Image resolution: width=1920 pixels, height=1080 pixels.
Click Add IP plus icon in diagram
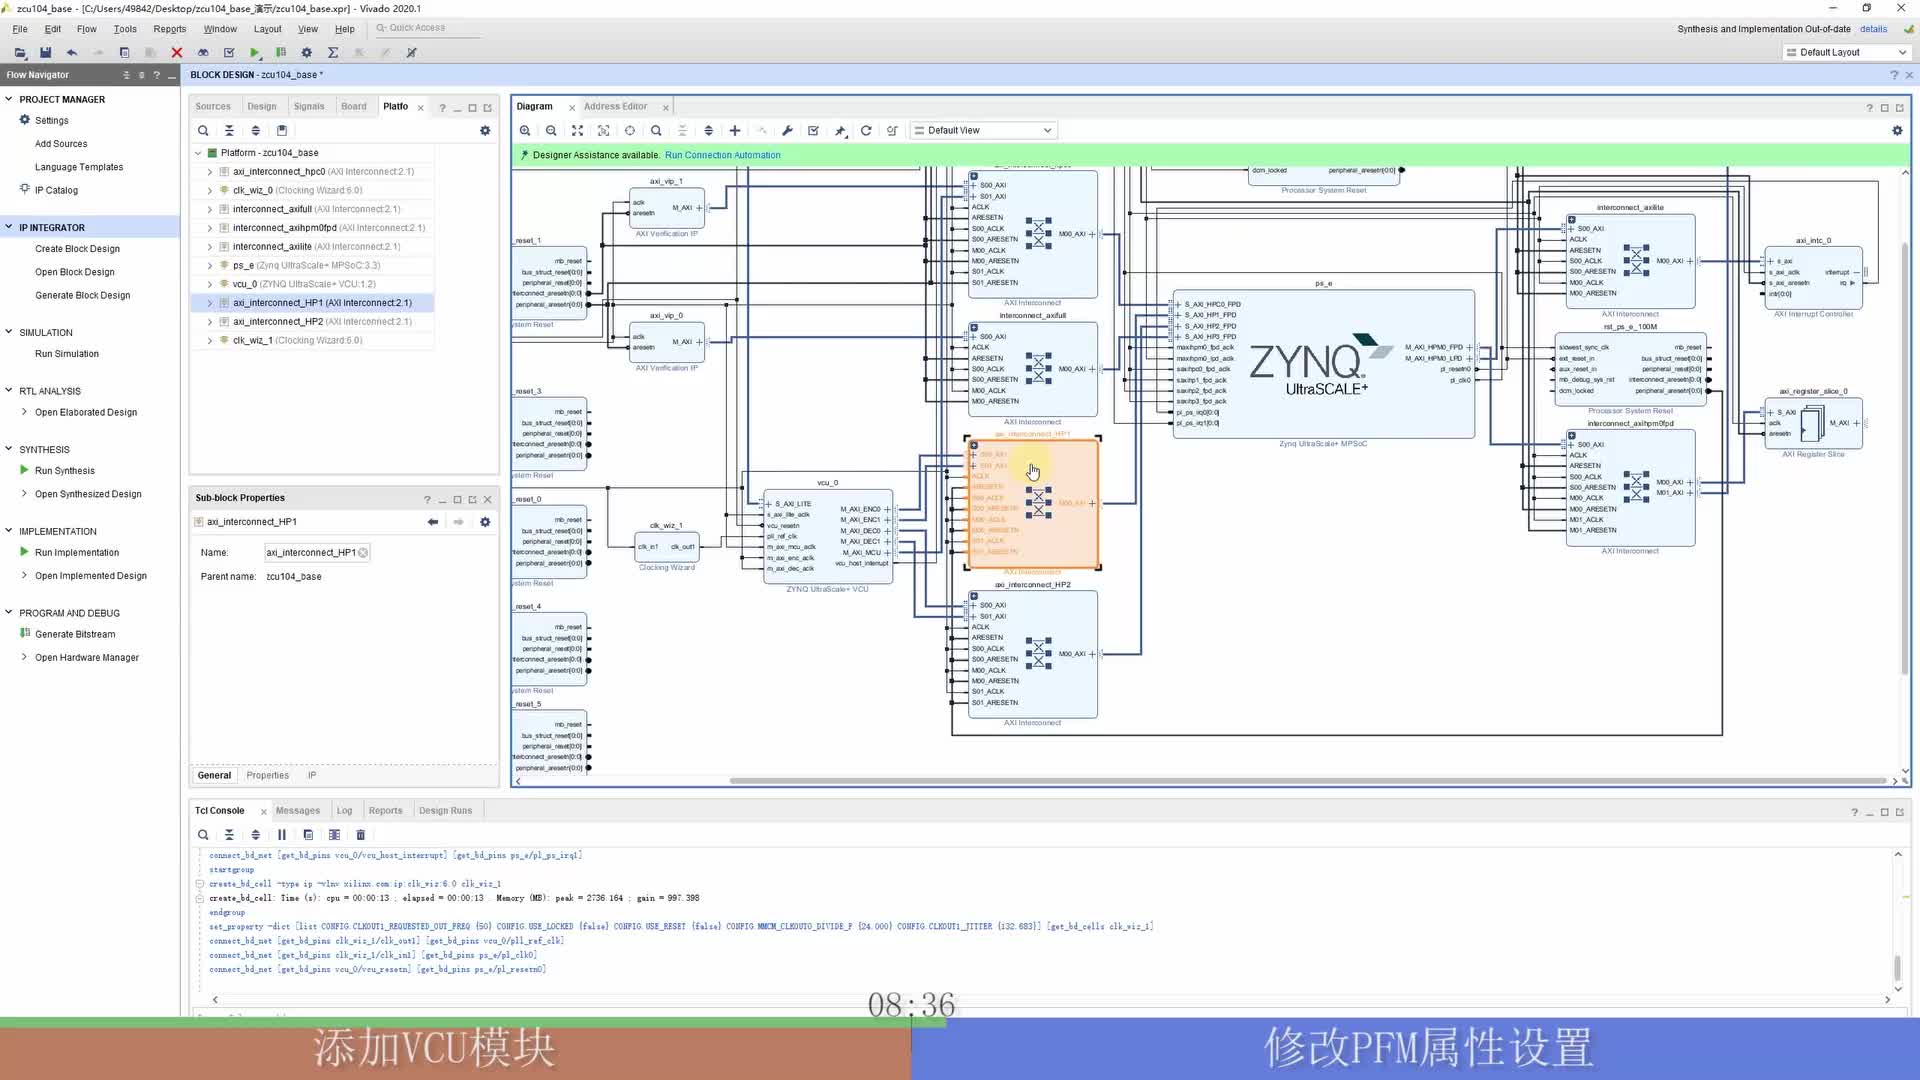point(735,130)
